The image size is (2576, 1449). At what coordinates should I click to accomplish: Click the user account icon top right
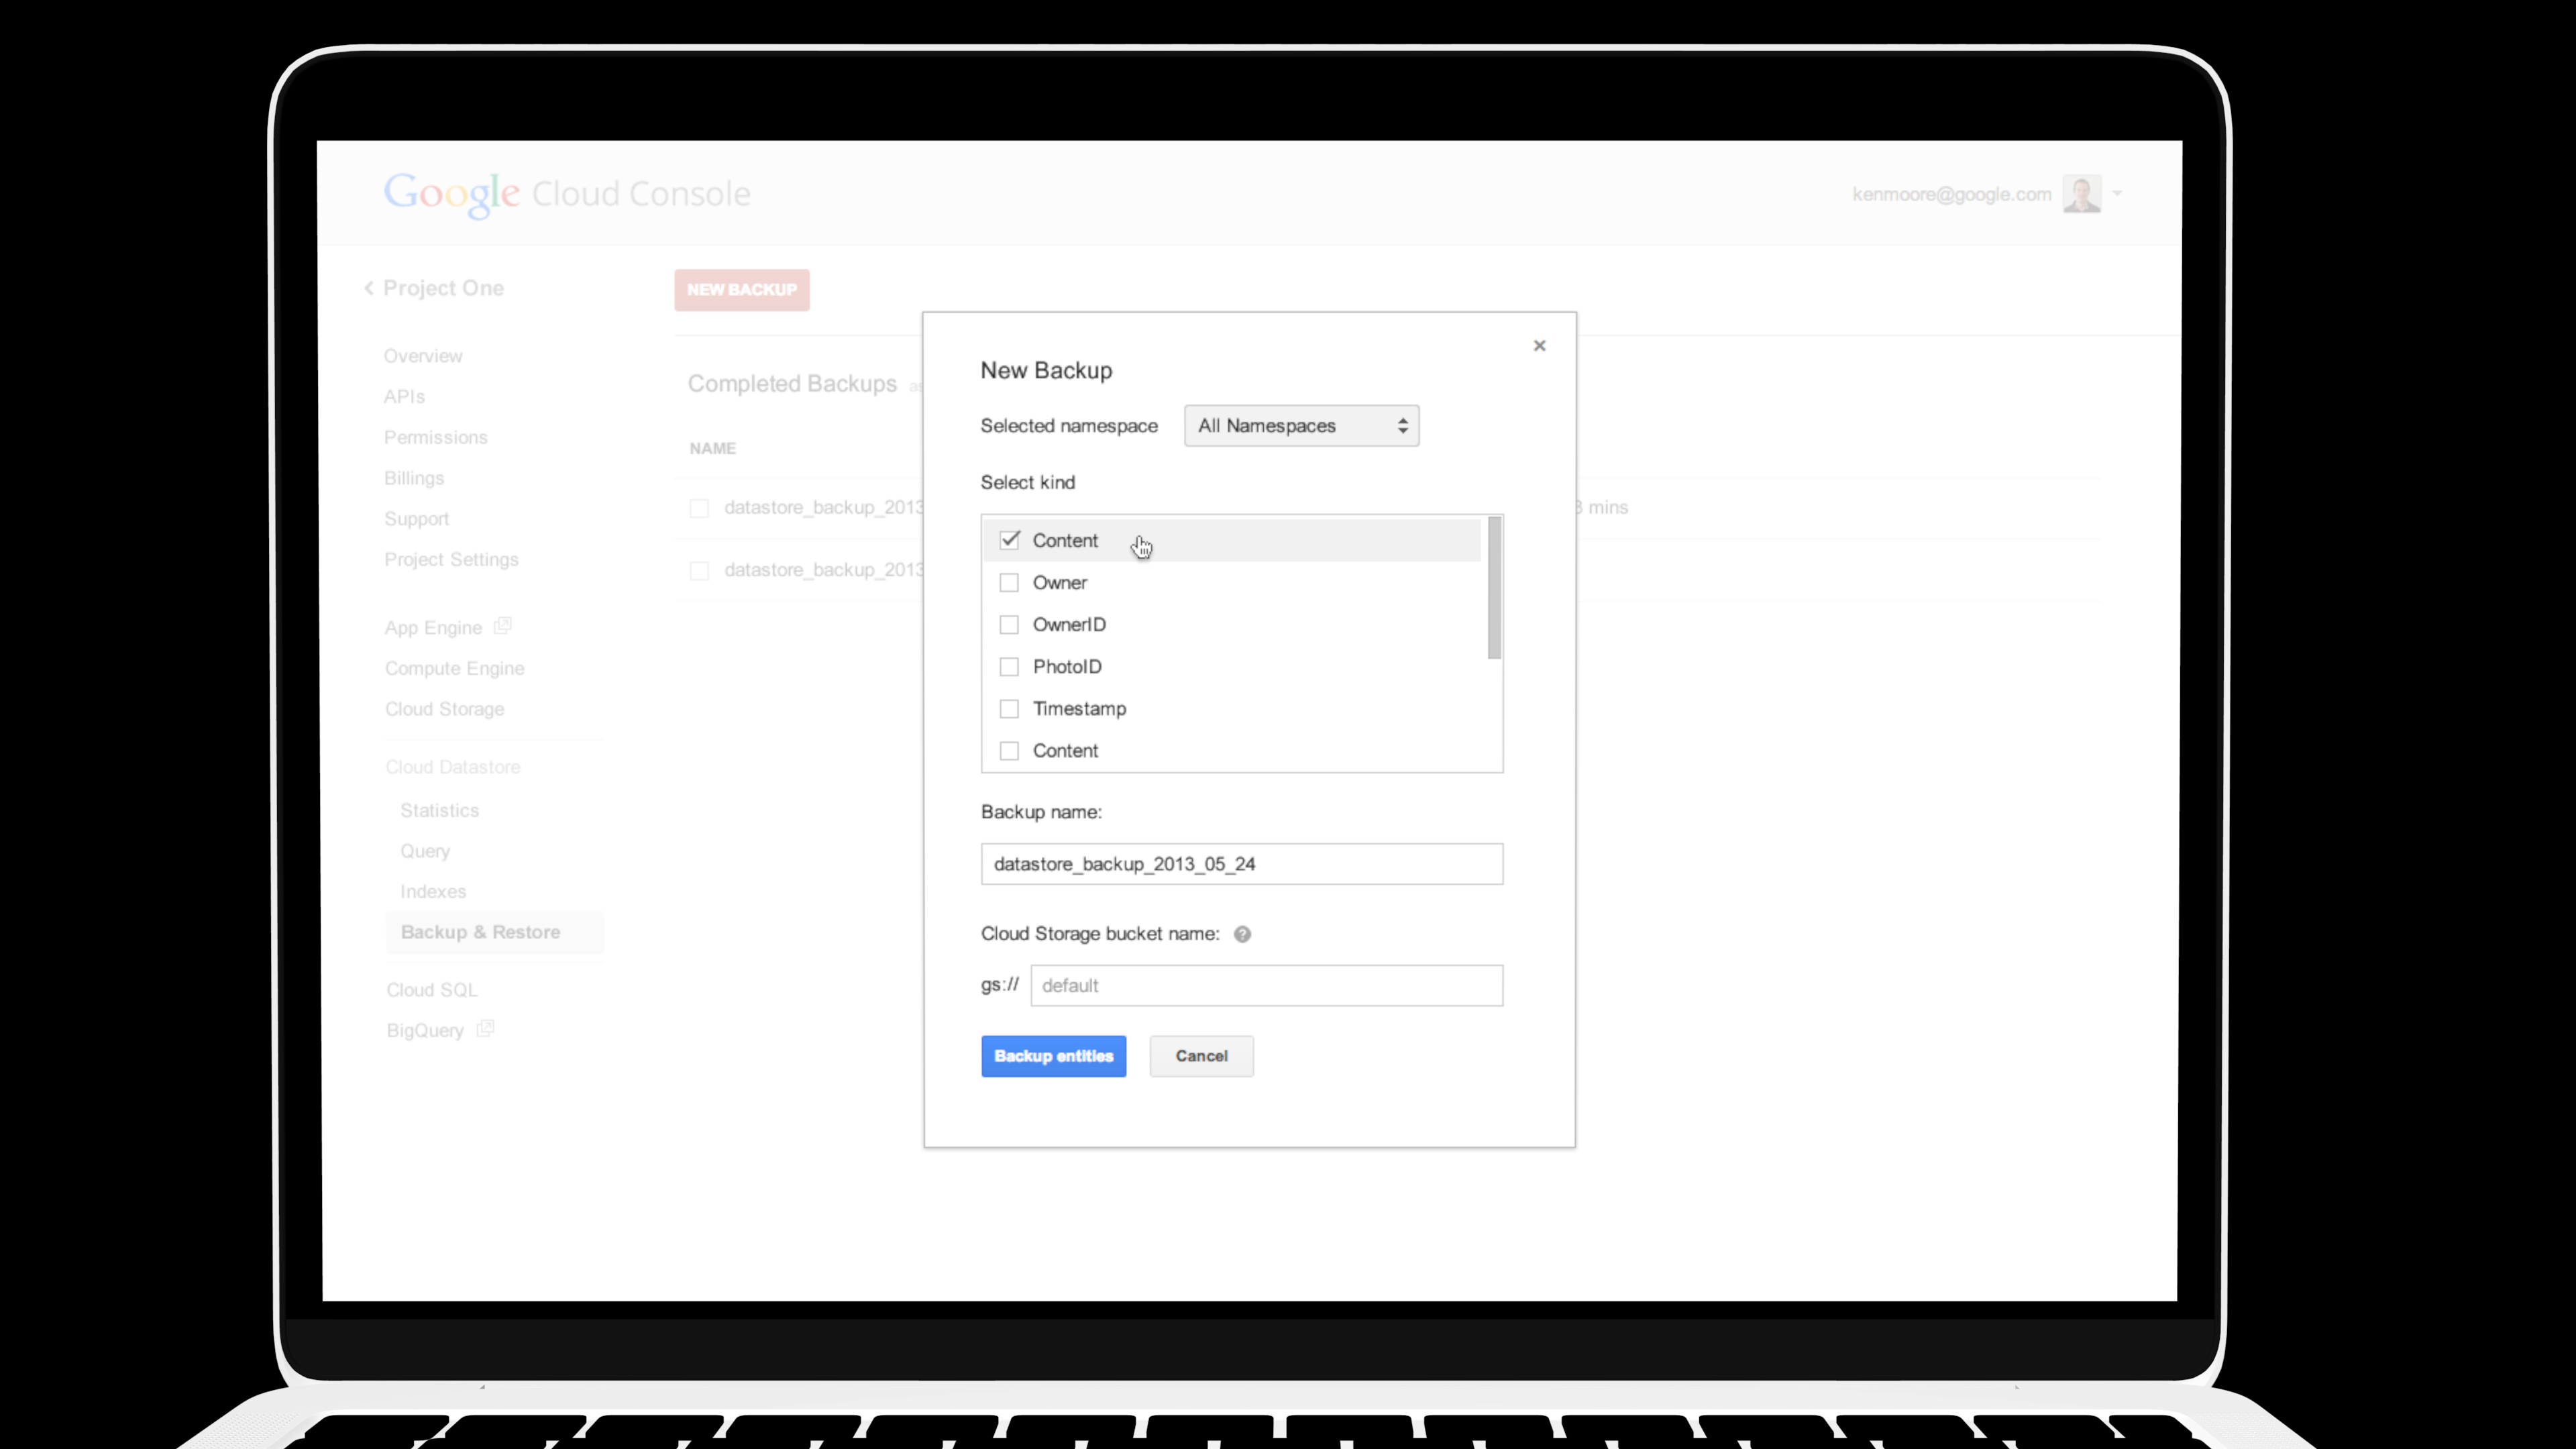tap(2082, 193)
